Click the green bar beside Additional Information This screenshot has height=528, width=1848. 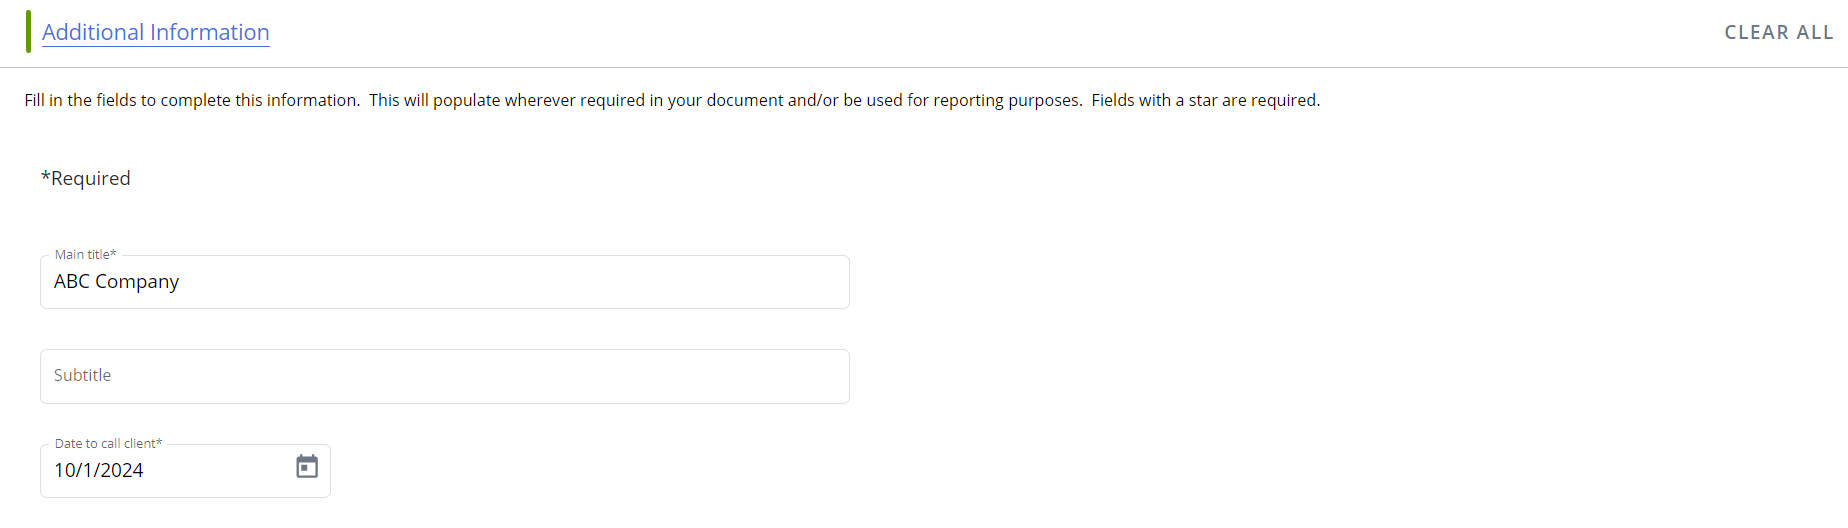click(28, 32)
